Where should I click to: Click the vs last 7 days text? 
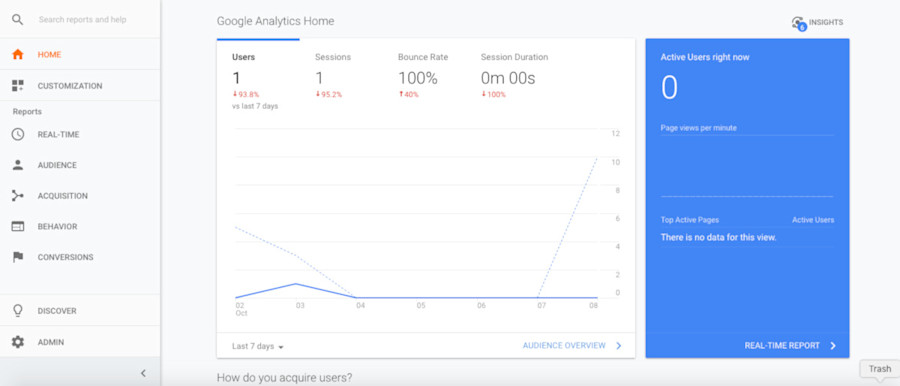tap(255, 106)
